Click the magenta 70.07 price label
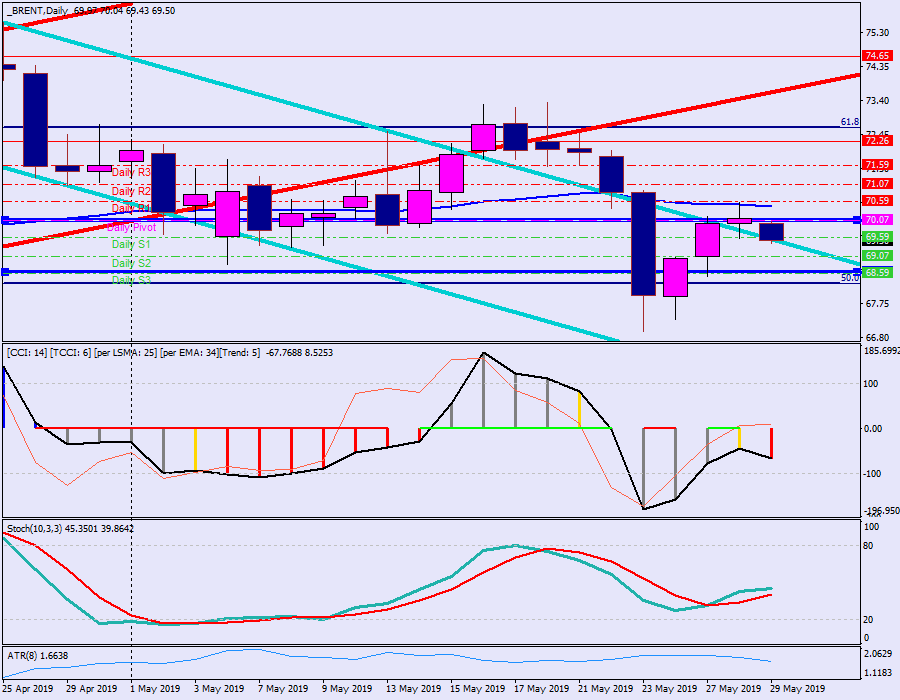The image size is (900, 700). click(x=877, y=219)
